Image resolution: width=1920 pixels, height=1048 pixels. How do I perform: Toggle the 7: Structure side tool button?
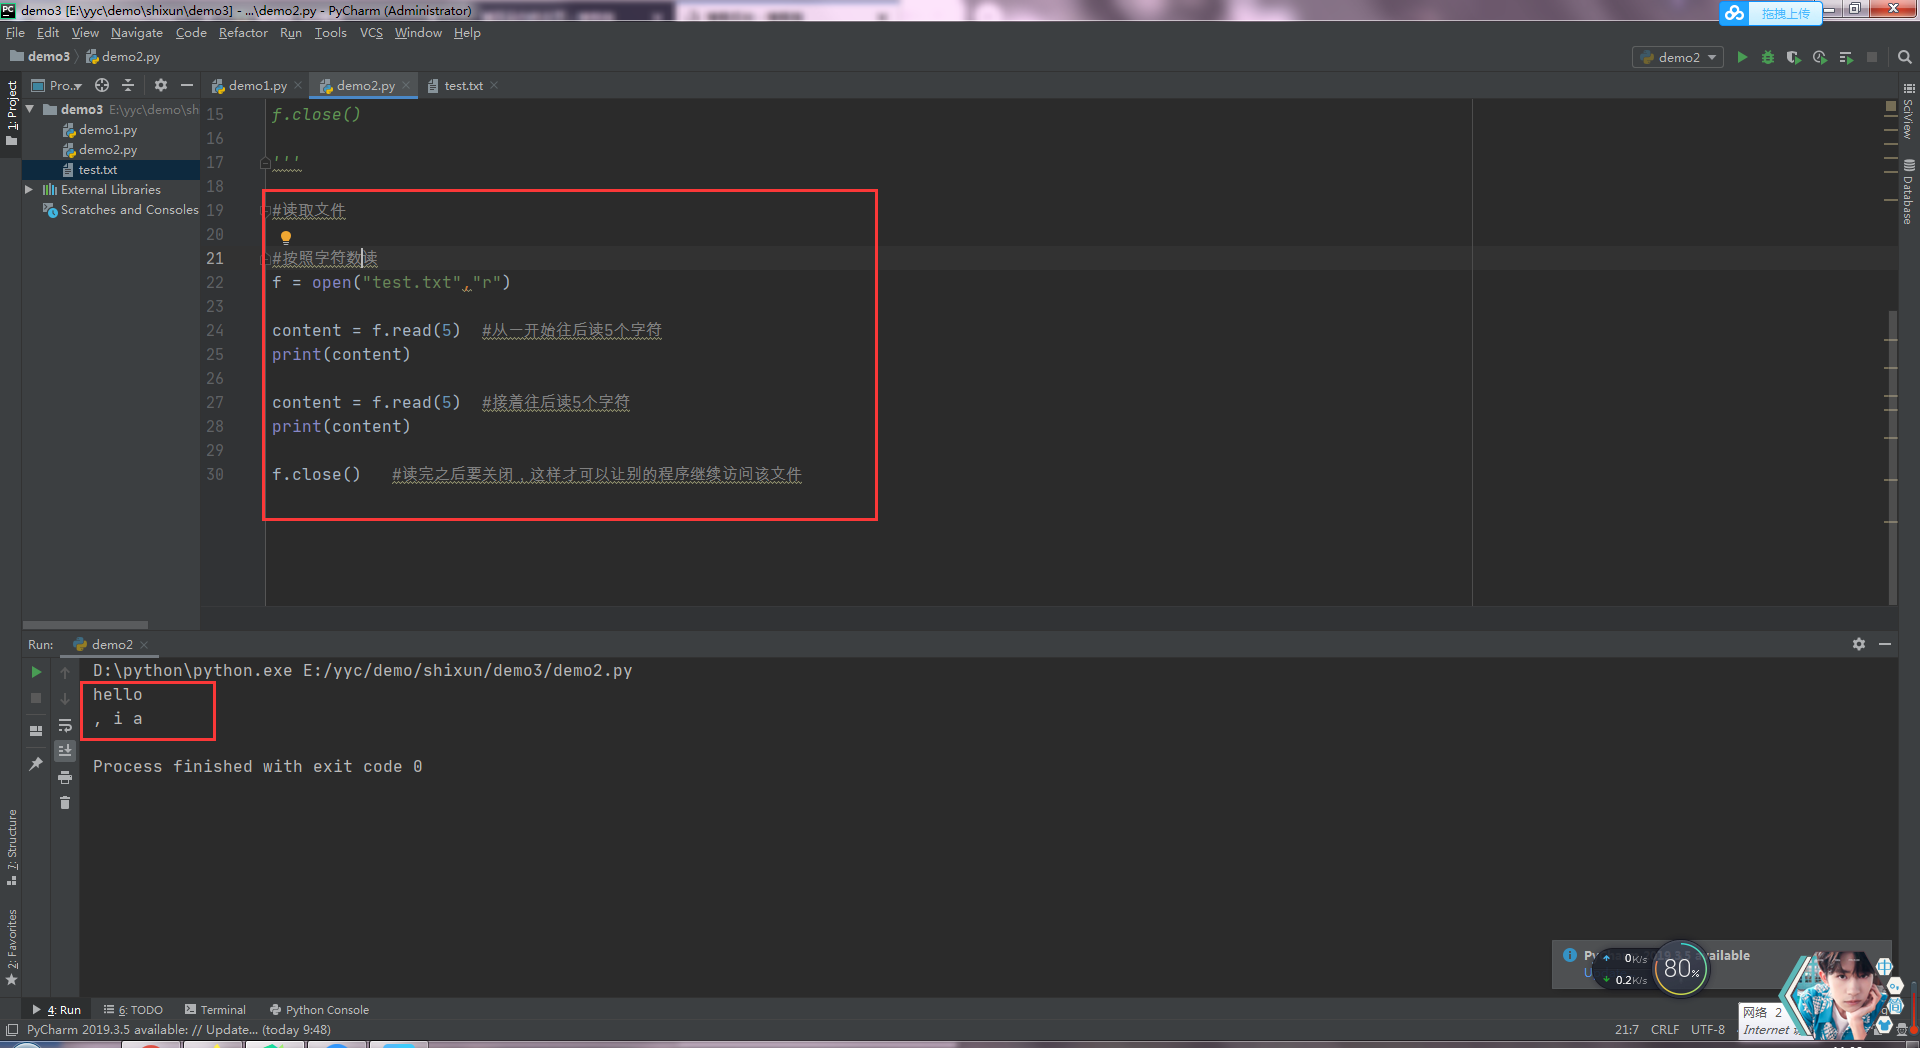pyautogui.click(x=12, y=847)
